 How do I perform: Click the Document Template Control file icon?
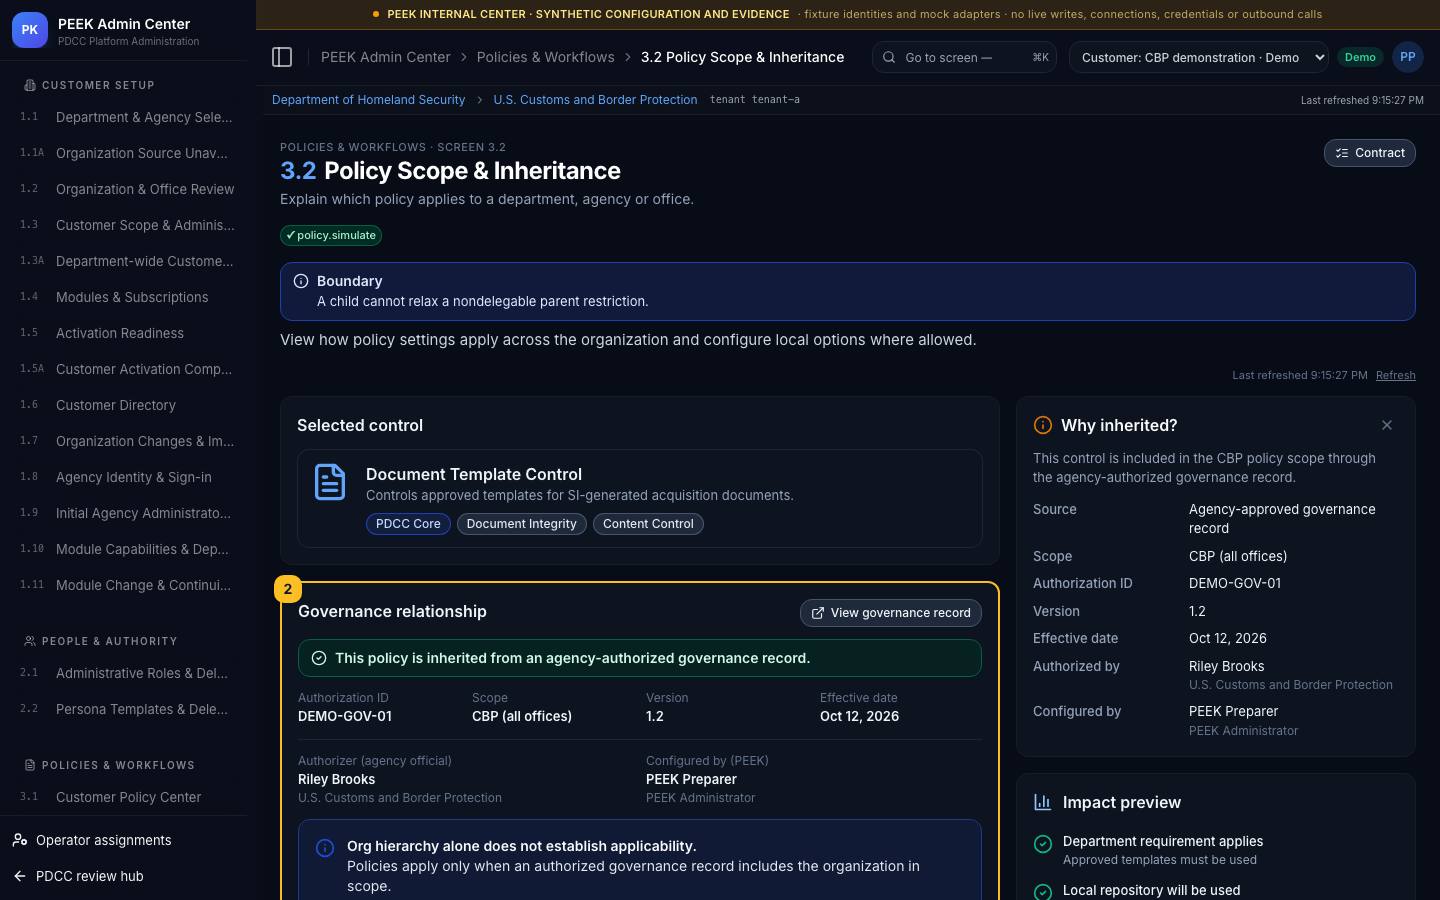[330, 482]
